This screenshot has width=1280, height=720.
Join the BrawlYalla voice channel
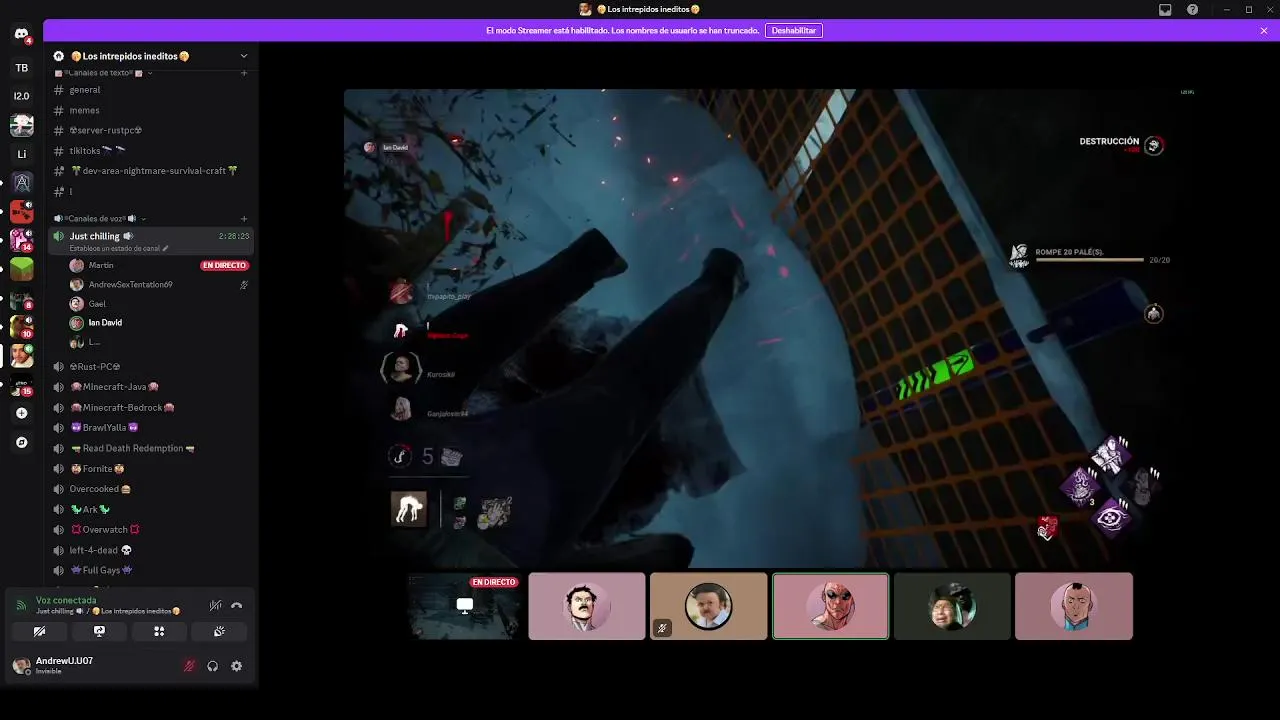coord(150,428)
